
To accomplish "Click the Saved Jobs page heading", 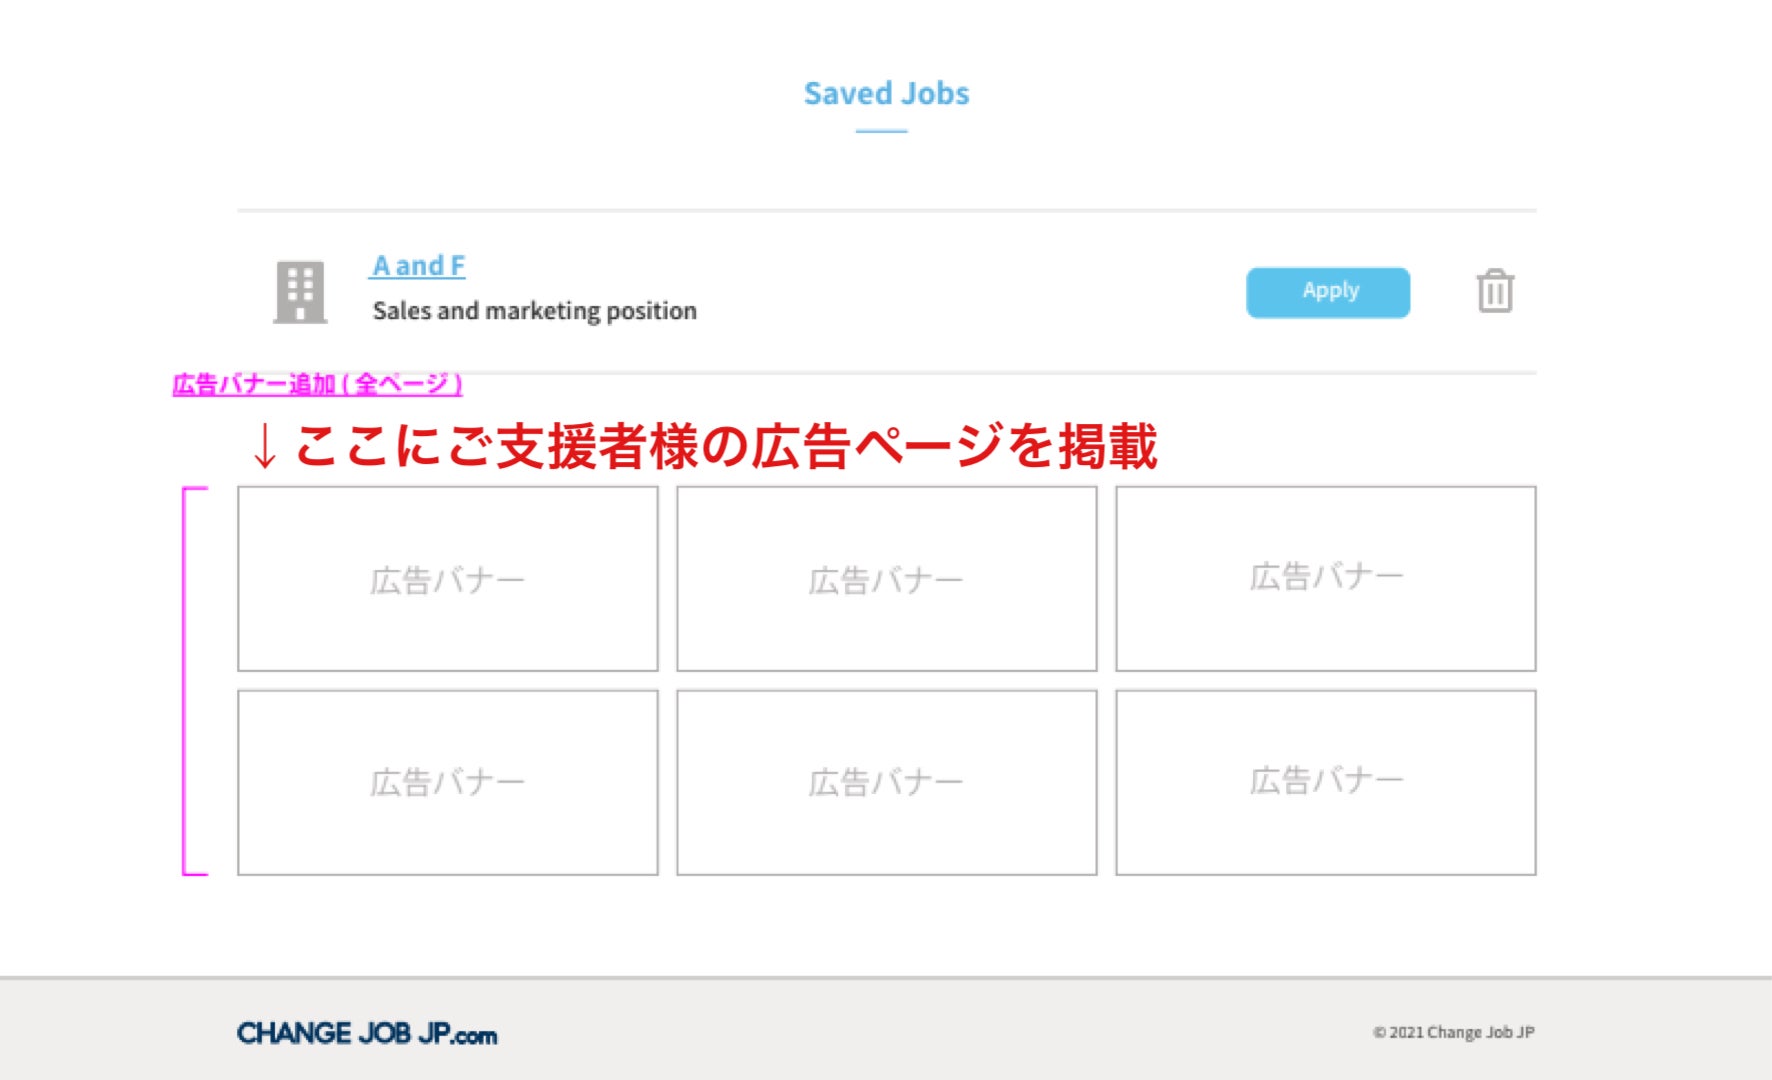I will coord(886,93).
